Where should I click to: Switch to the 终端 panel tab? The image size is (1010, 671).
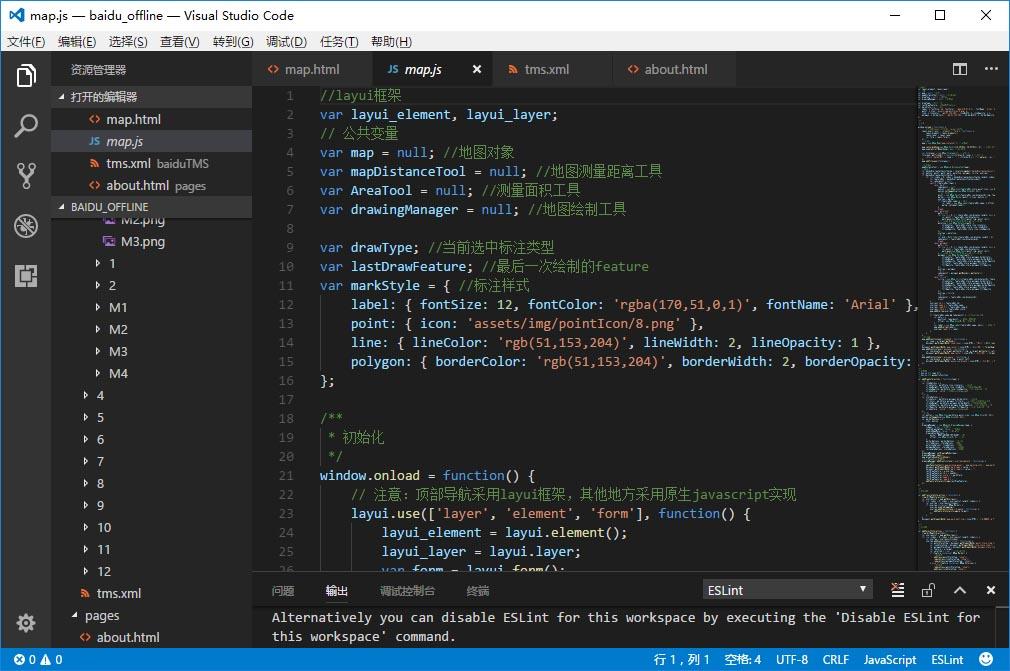click(x=477, y=591)
